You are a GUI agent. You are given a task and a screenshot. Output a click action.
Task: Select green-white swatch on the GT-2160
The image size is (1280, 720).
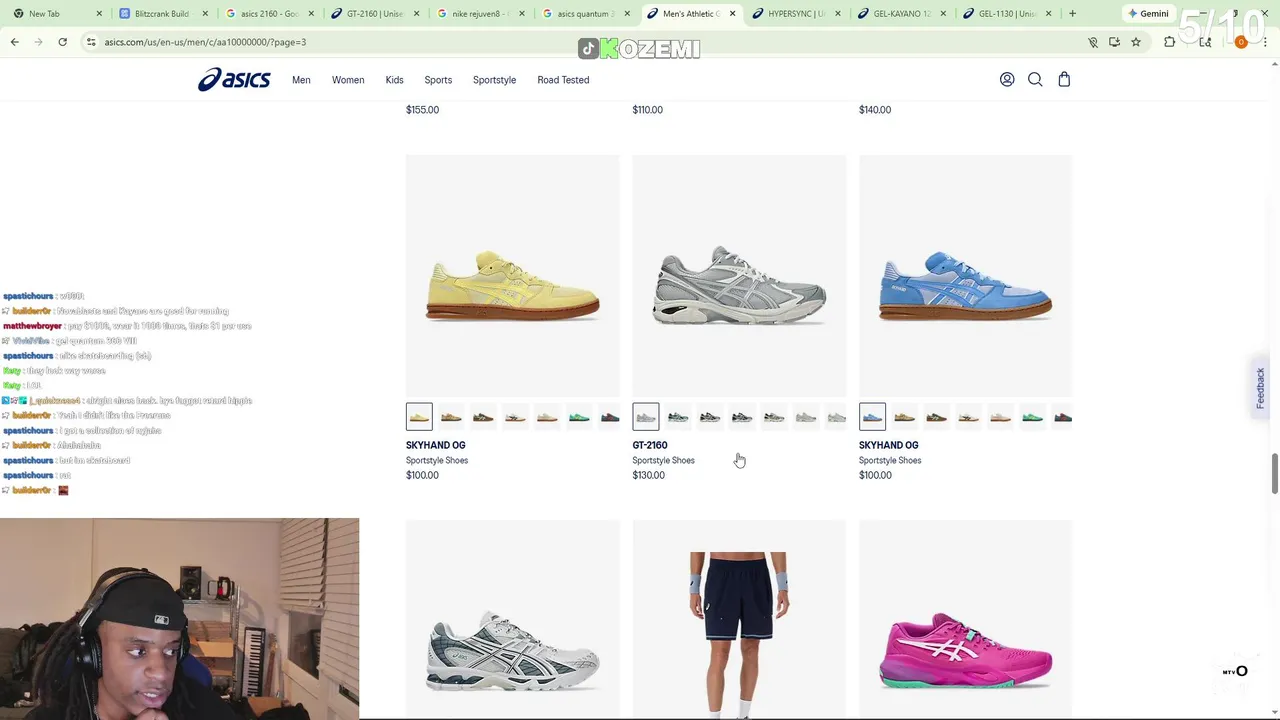[678, 417]
